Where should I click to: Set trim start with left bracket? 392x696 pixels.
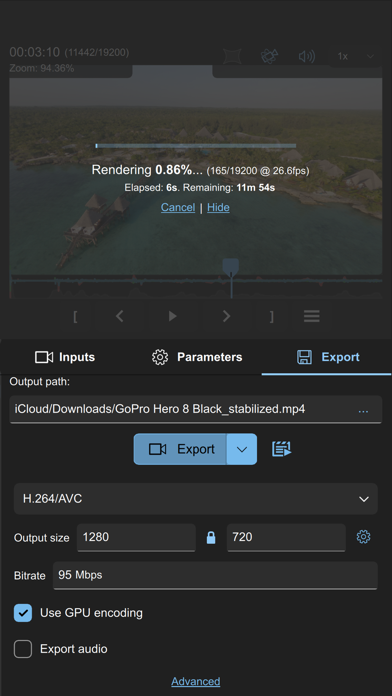[75, 316]
